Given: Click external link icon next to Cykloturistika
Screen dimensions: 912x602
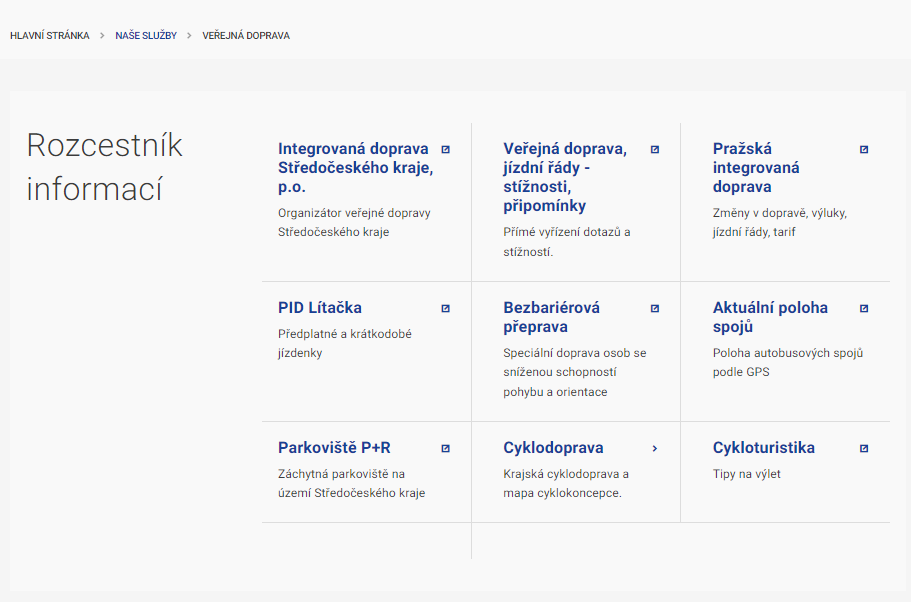Looking at the screenshot, I should click(x=864, y=448).
